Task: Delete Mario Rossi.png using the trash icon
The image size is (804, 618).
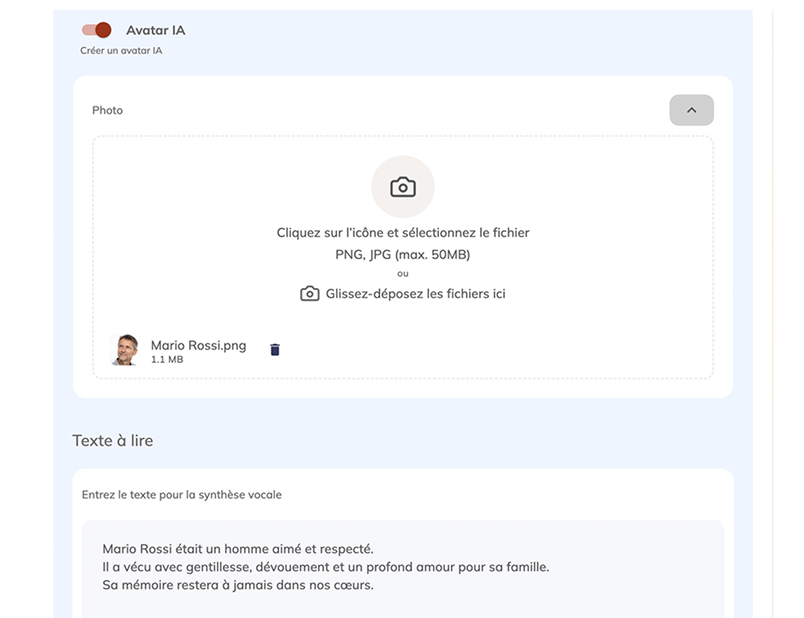Action: tap(273, 349)
